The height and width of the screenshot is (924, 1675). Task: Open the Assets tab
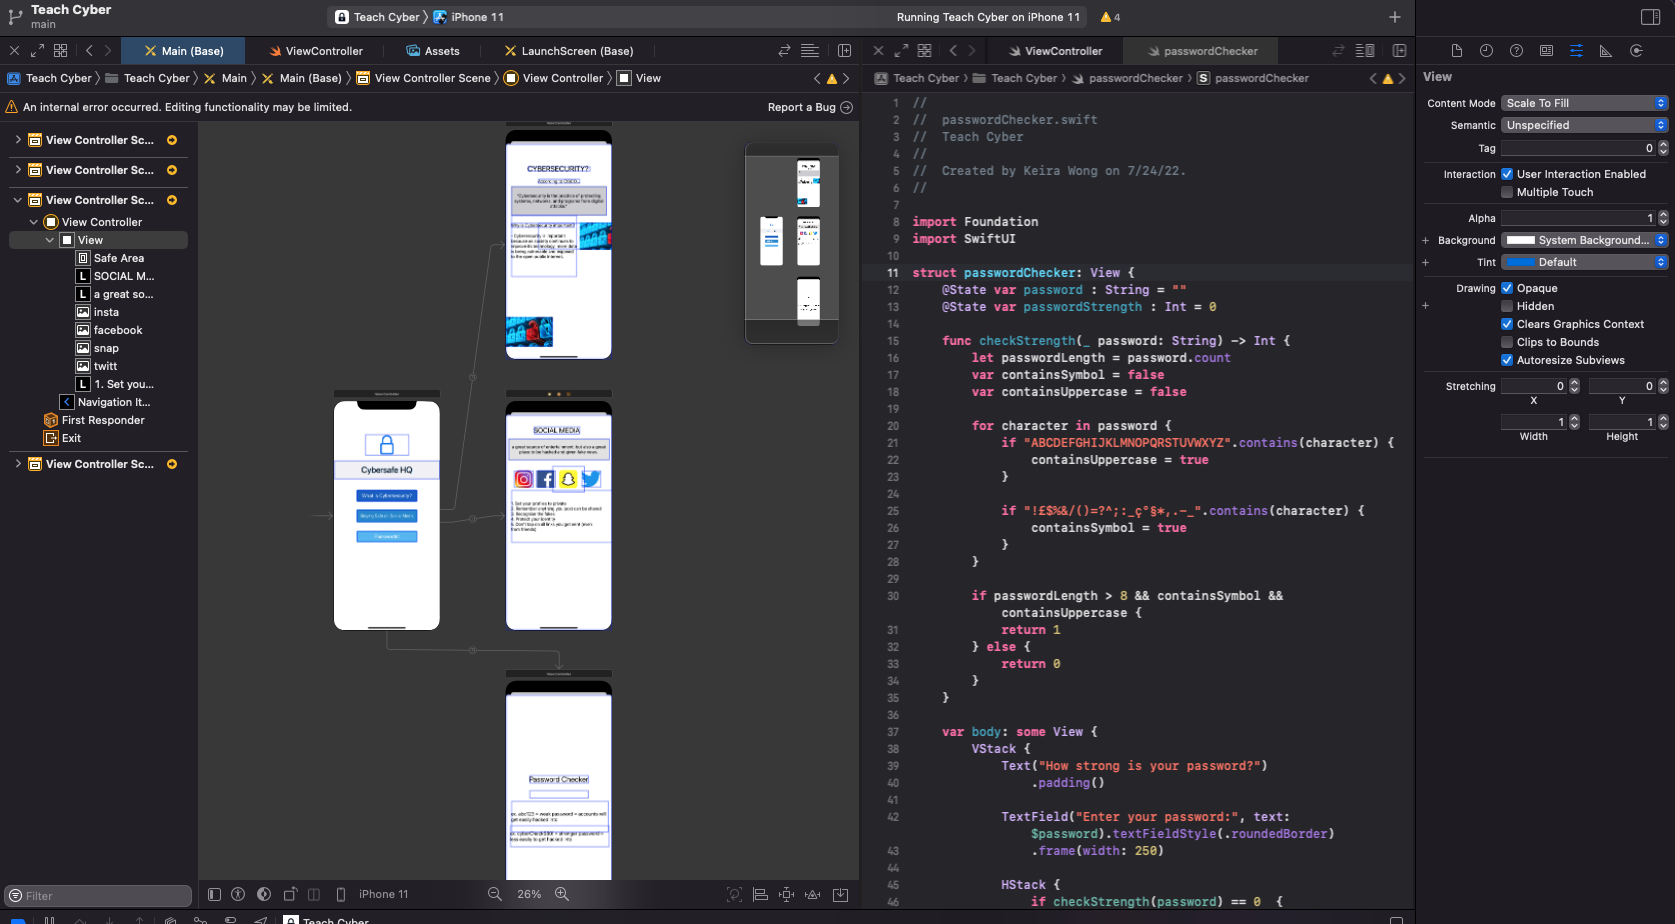click(433, 51)
